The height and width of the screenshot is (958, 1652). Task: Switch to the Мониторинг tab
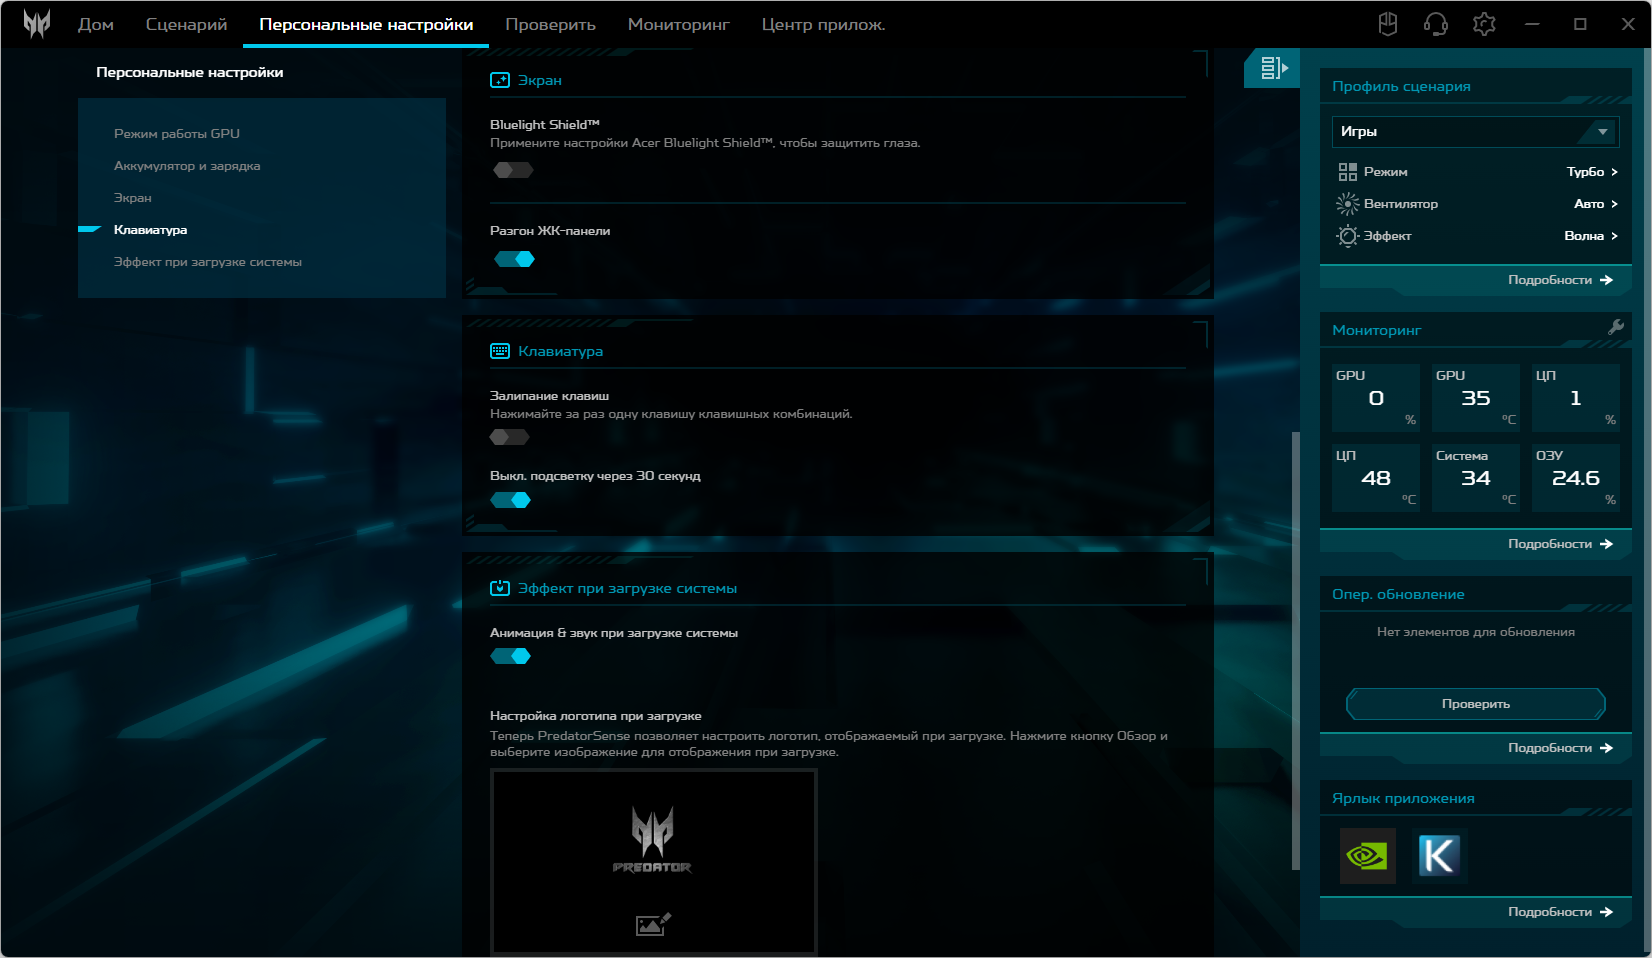pyautogui.click(x=678, y=24)
